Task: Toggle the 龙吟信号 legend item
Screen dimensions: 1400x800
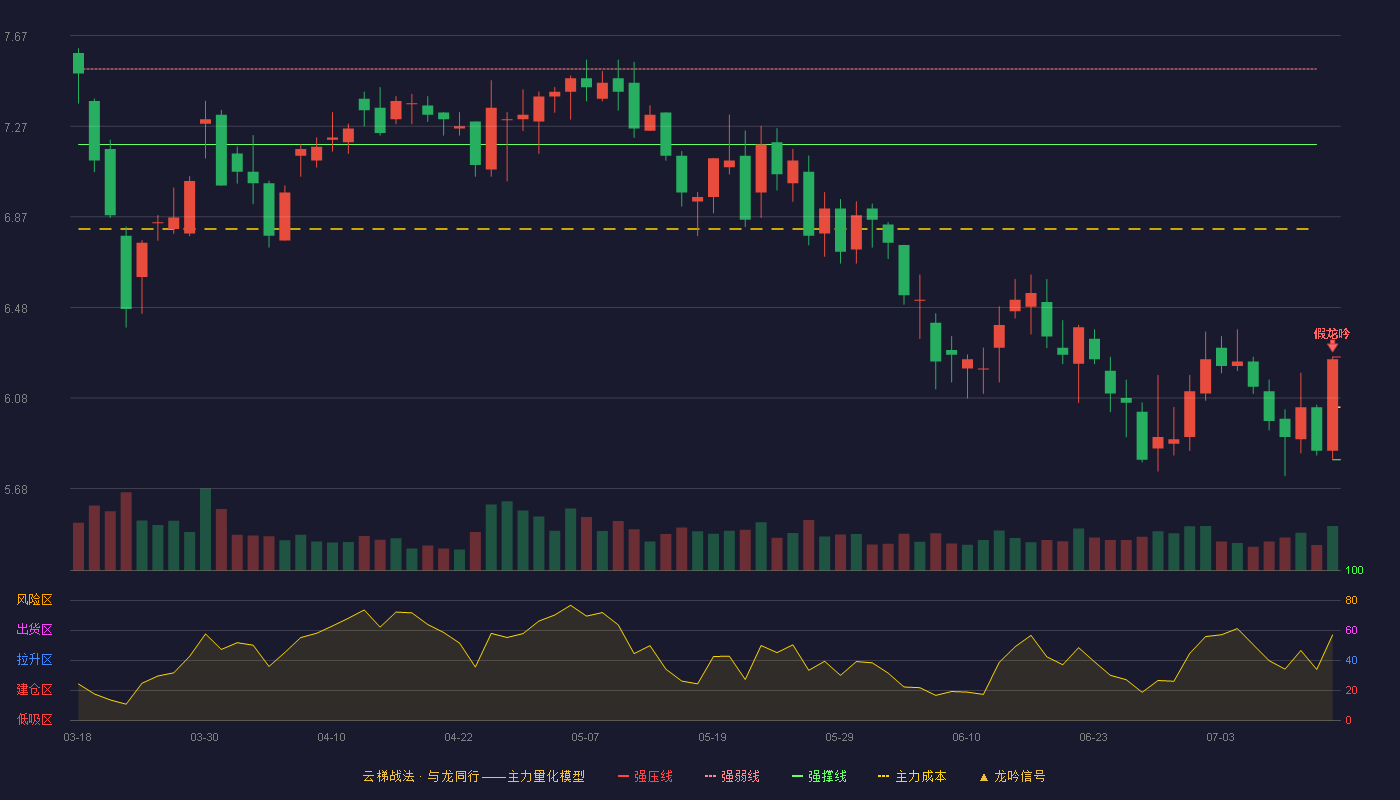Action: [x=1012, y=776]
